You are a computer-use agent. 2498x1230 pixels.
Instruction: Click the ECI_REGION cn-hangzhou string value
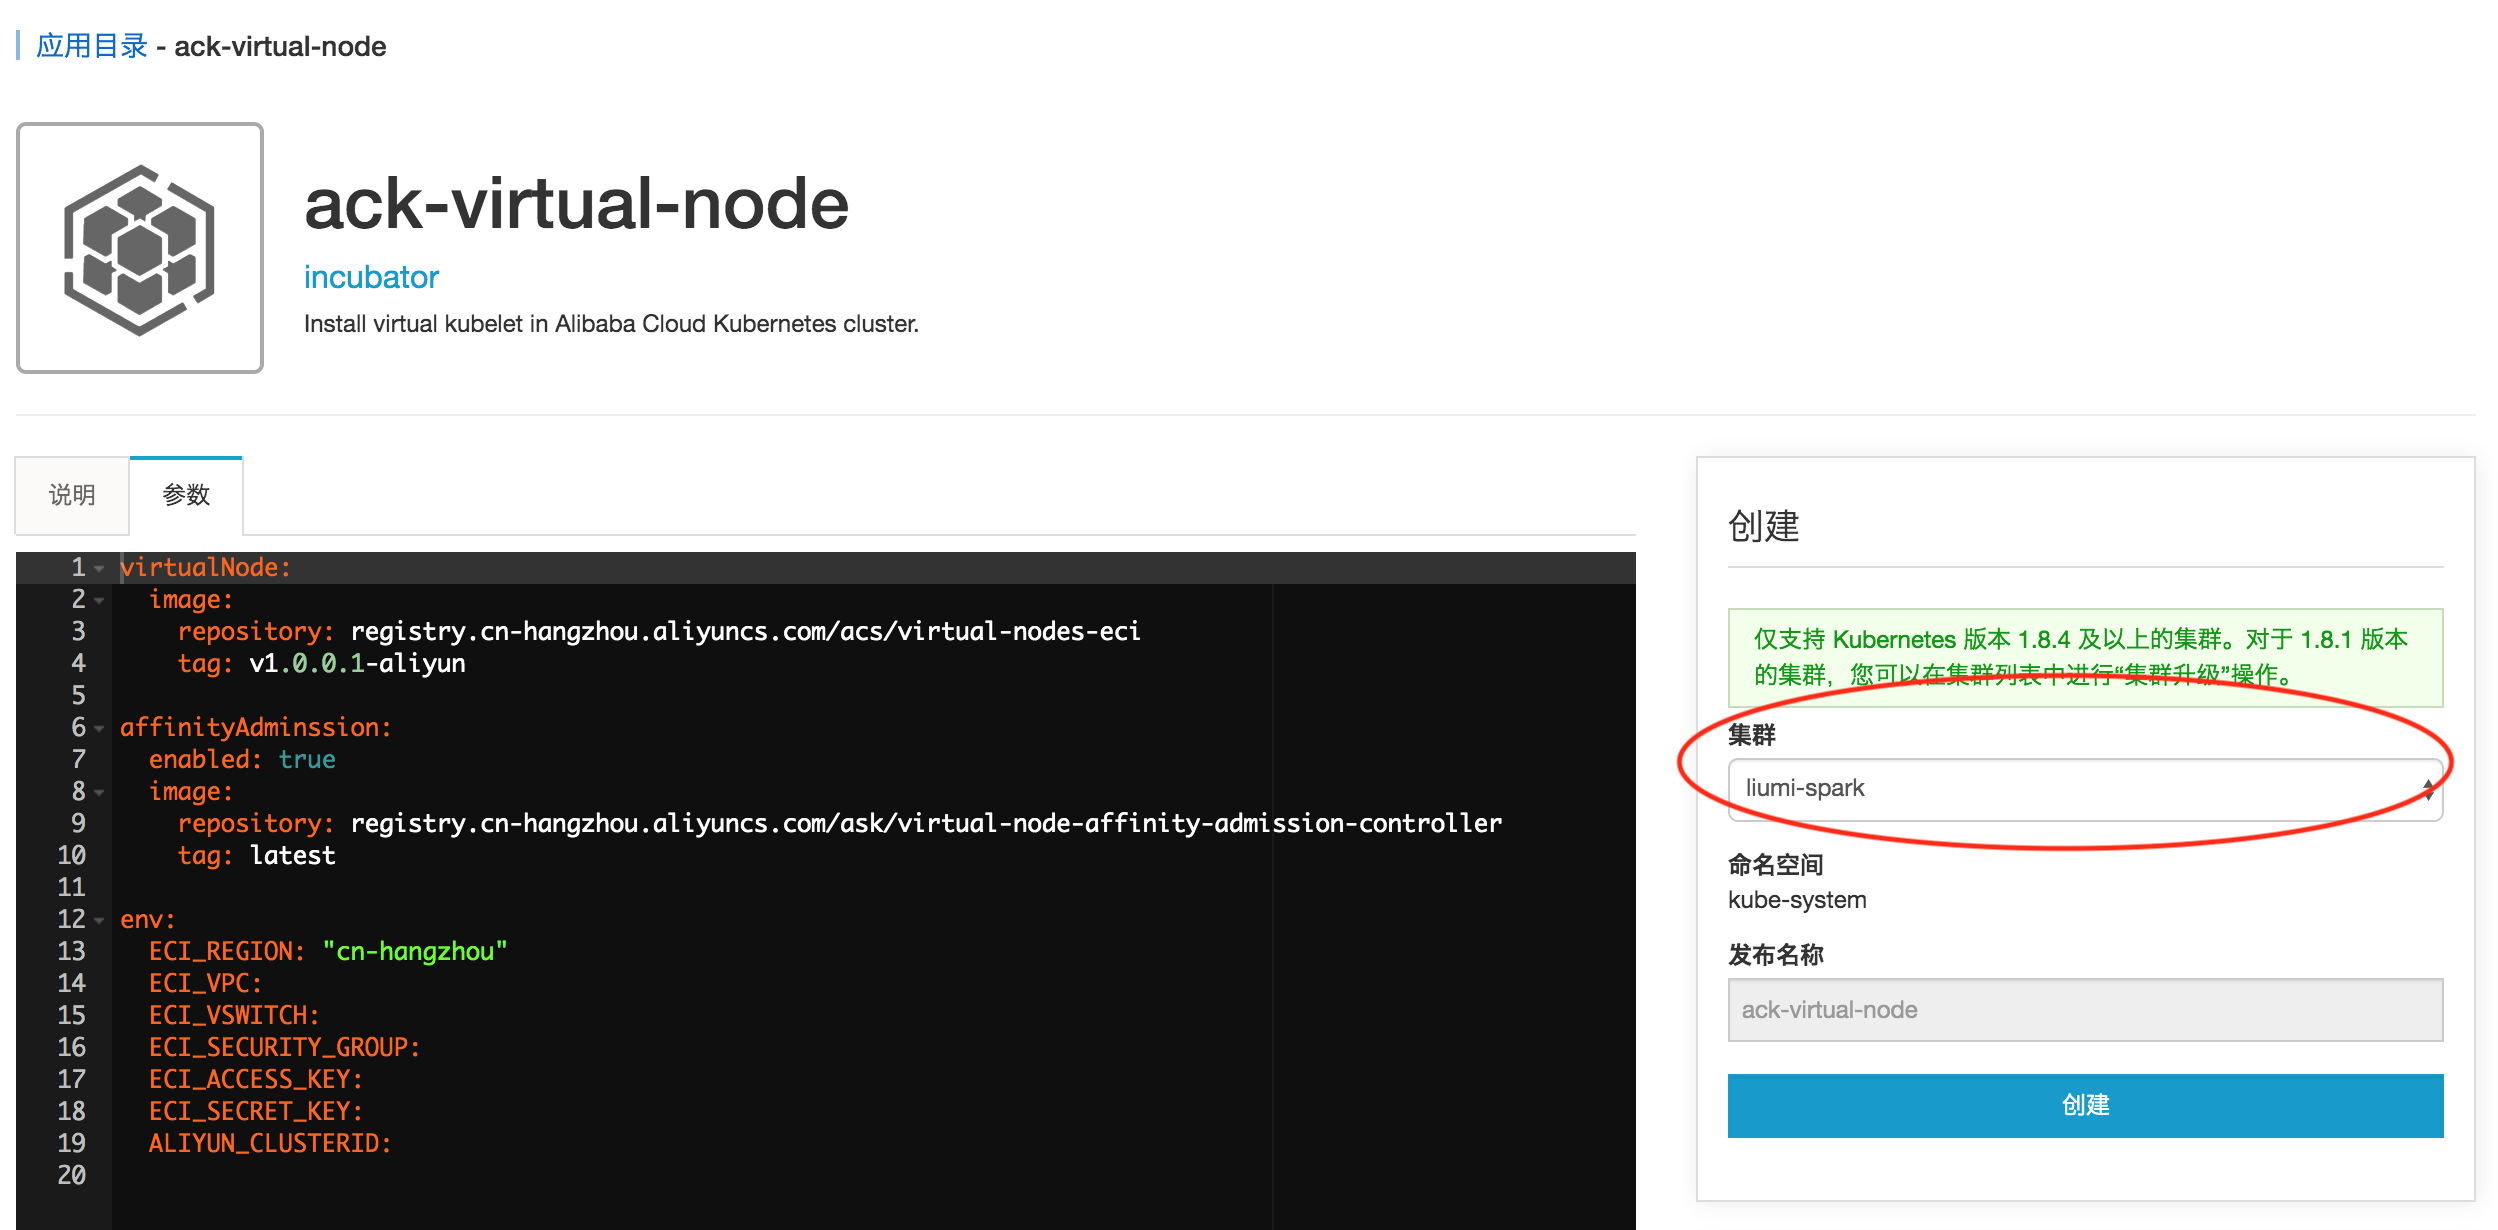[414, 951]
